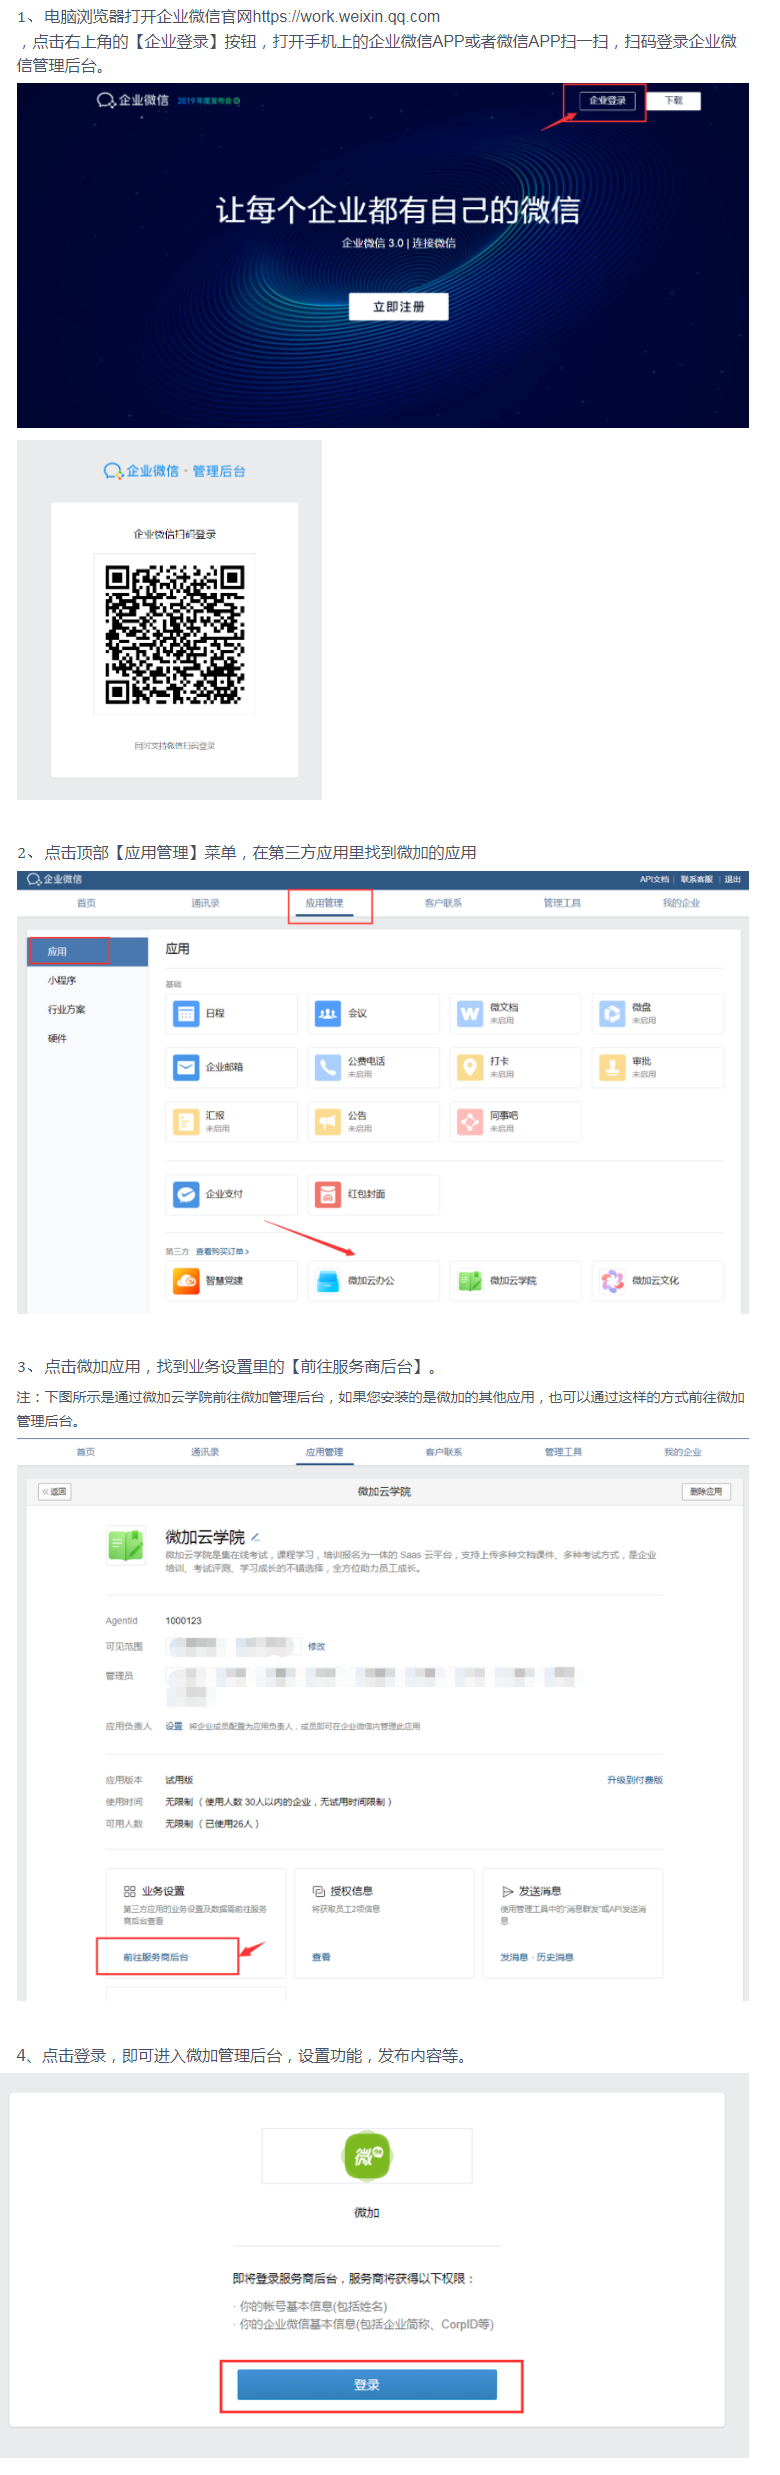
Task: Click the blue 登录 button
Action: tap(367, 2384)
